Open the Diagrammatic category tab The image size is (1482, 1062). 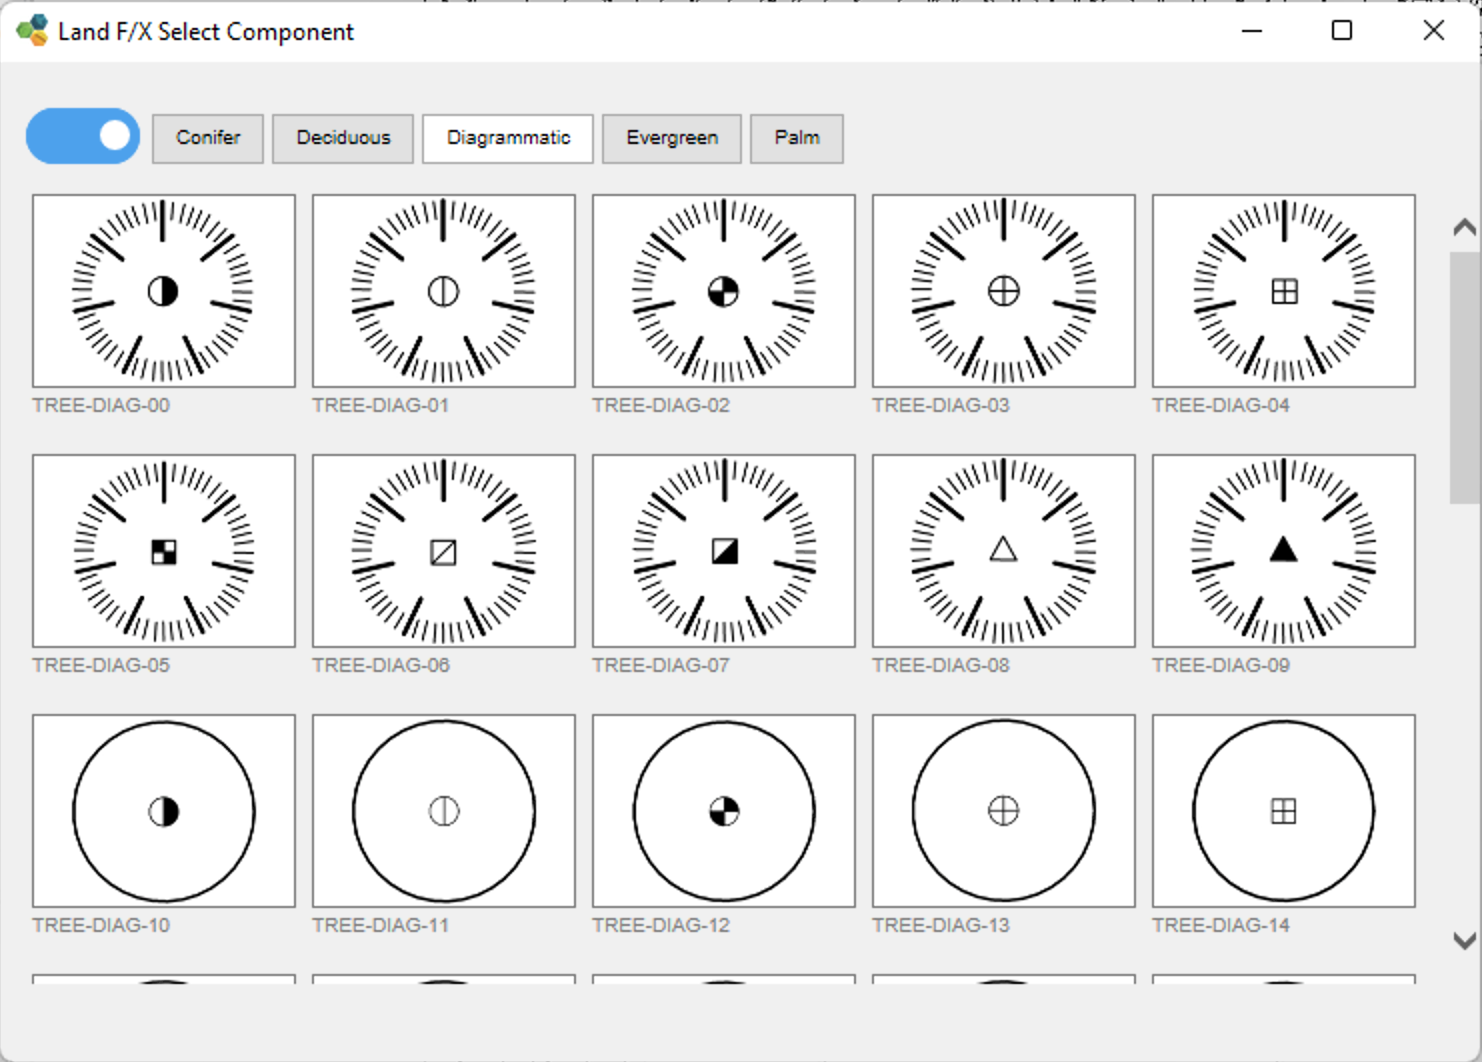click(508, 138)
